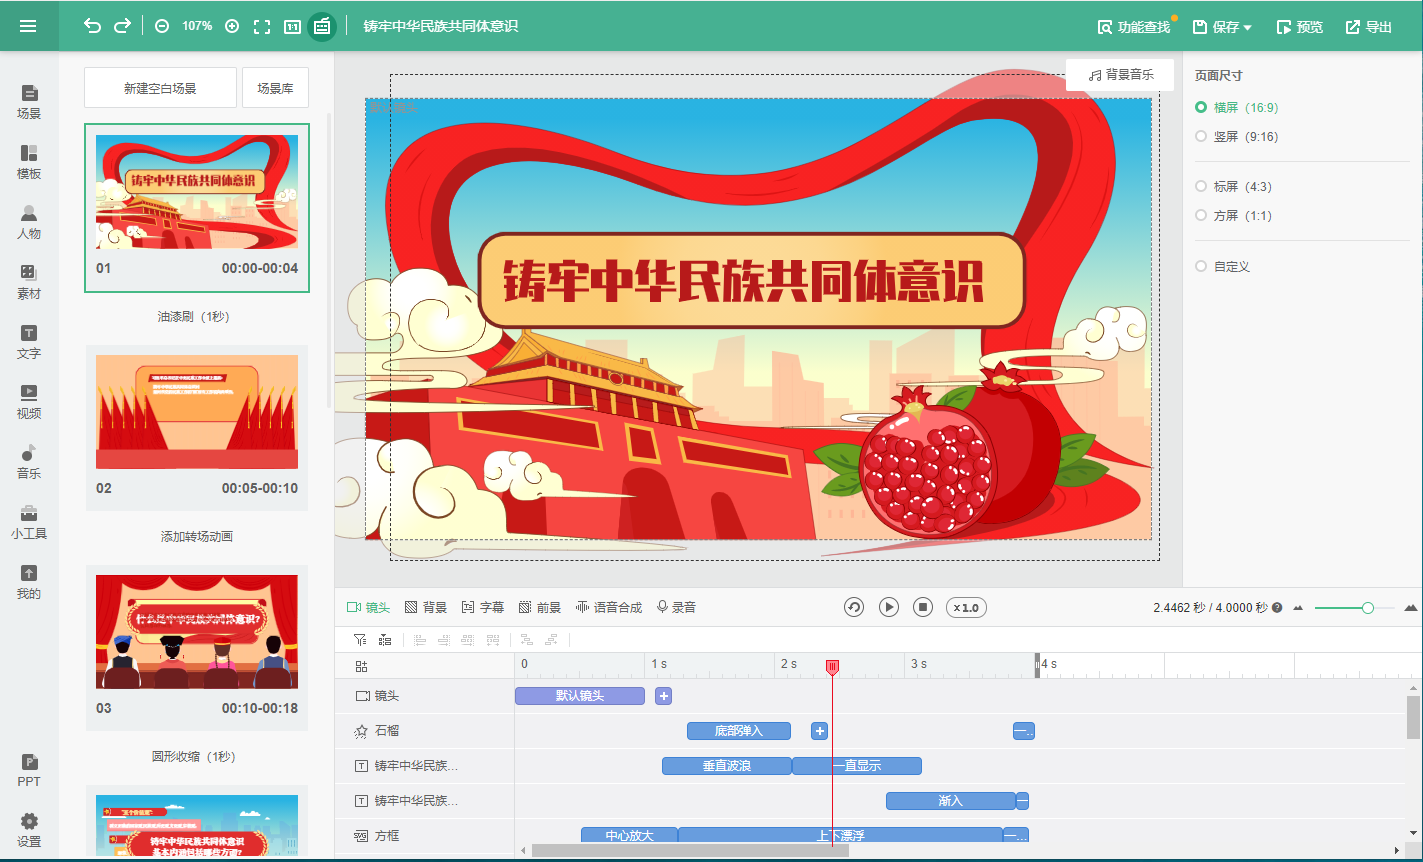
Task: Open 场景库 scene library
Action: tap(275, 88)
